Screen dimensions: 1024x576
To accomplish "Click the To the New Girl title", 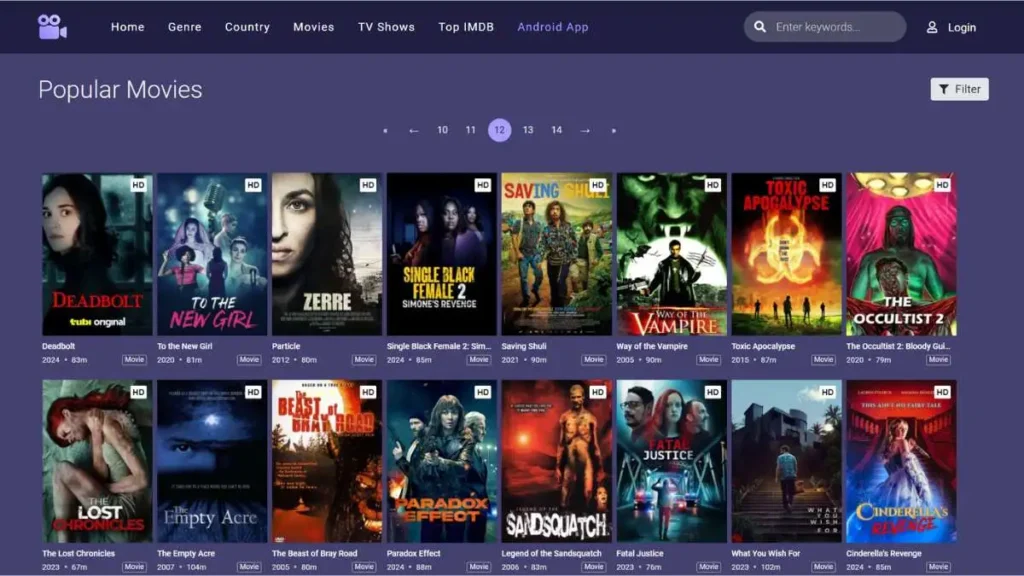I will [x=184, y=346].
